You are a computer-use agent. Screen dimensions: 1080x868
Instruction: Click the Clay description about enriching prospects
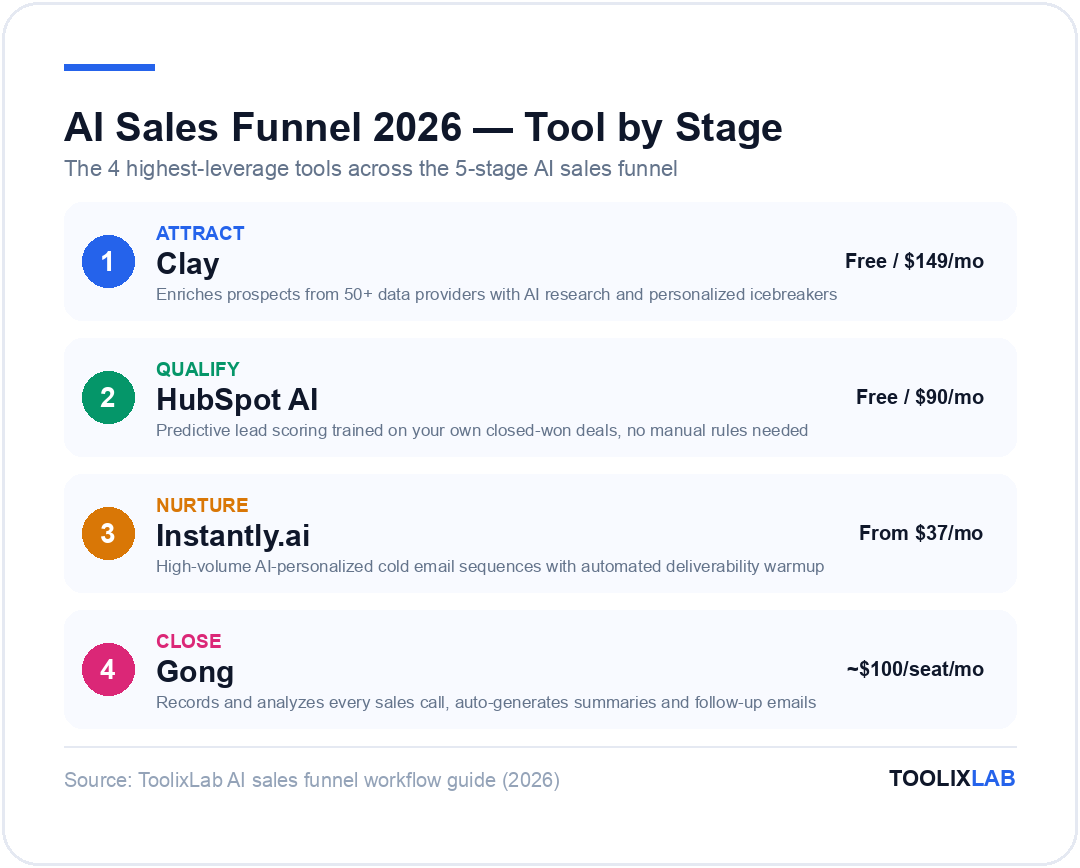pos(496,295)
